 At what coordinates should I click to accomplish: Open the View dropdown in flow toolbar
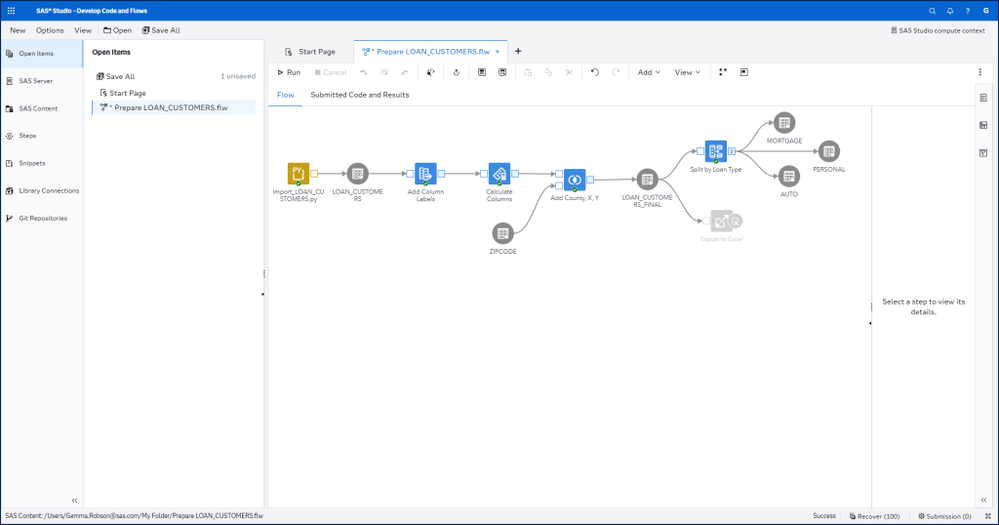click(x=687, y=73)
